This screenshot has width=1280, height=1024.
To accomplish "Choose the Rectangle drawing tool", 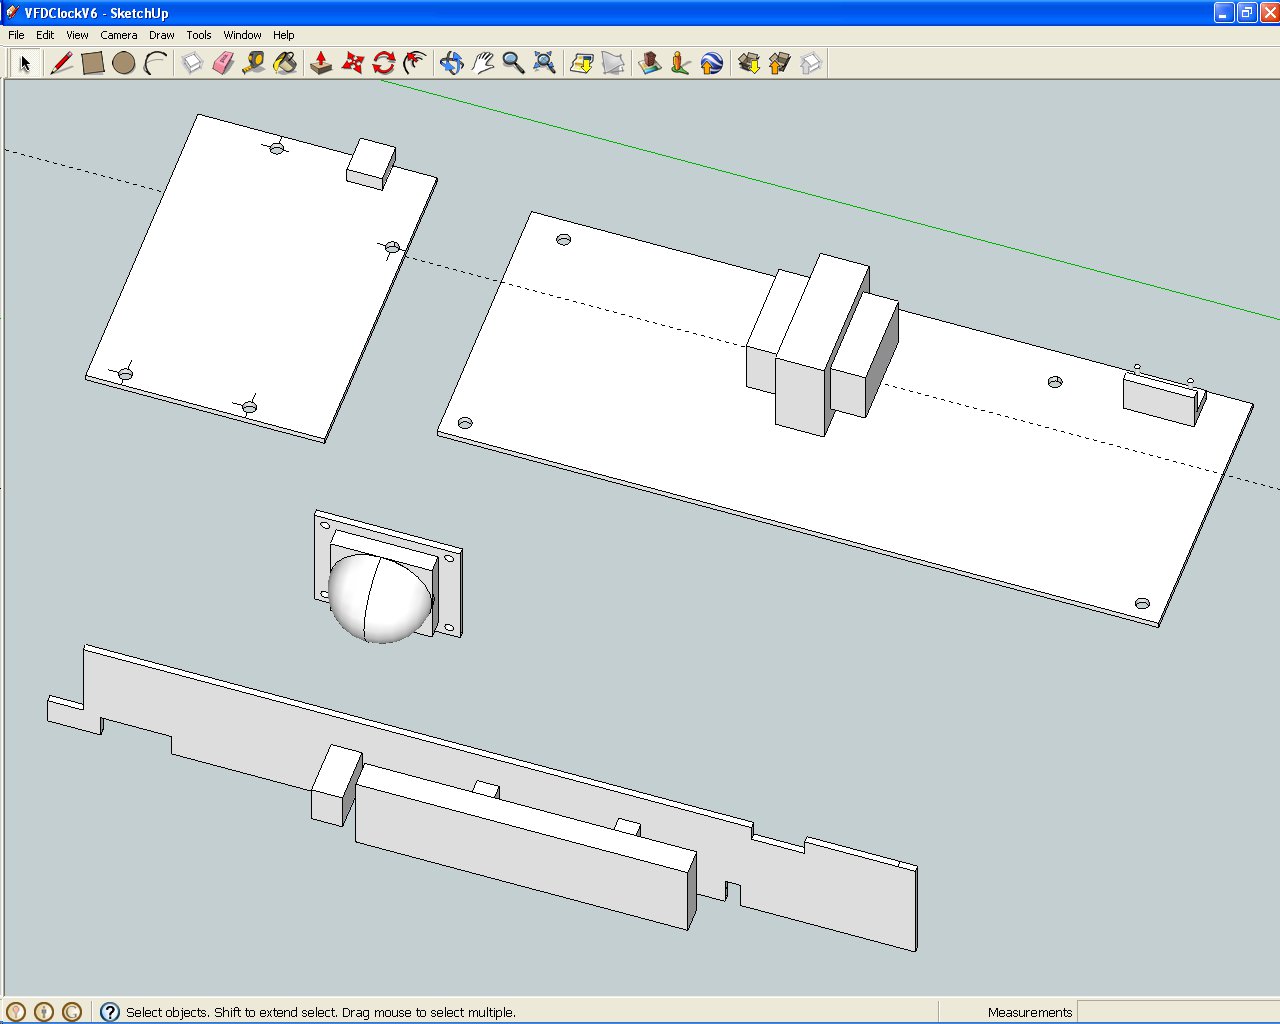I will (x=93, y=64).
